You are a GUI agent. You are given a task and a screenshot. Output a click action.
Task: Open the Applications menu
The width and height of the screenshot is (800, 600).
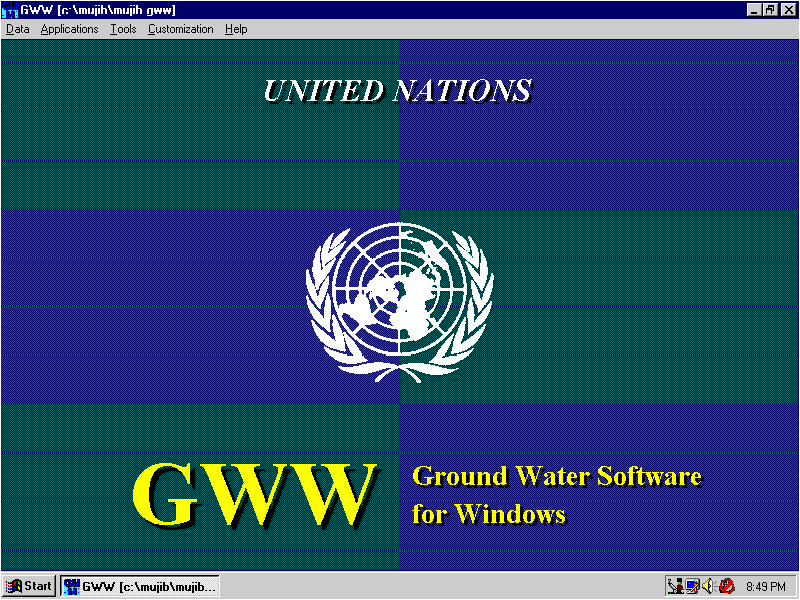[69, 29]
